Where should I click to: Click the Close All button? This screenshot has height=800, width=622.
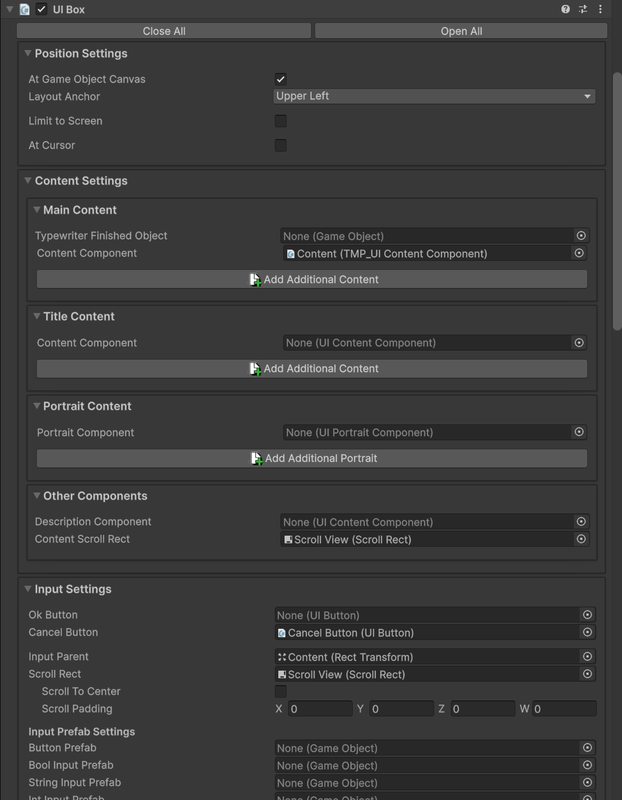[x=164, y=31]
